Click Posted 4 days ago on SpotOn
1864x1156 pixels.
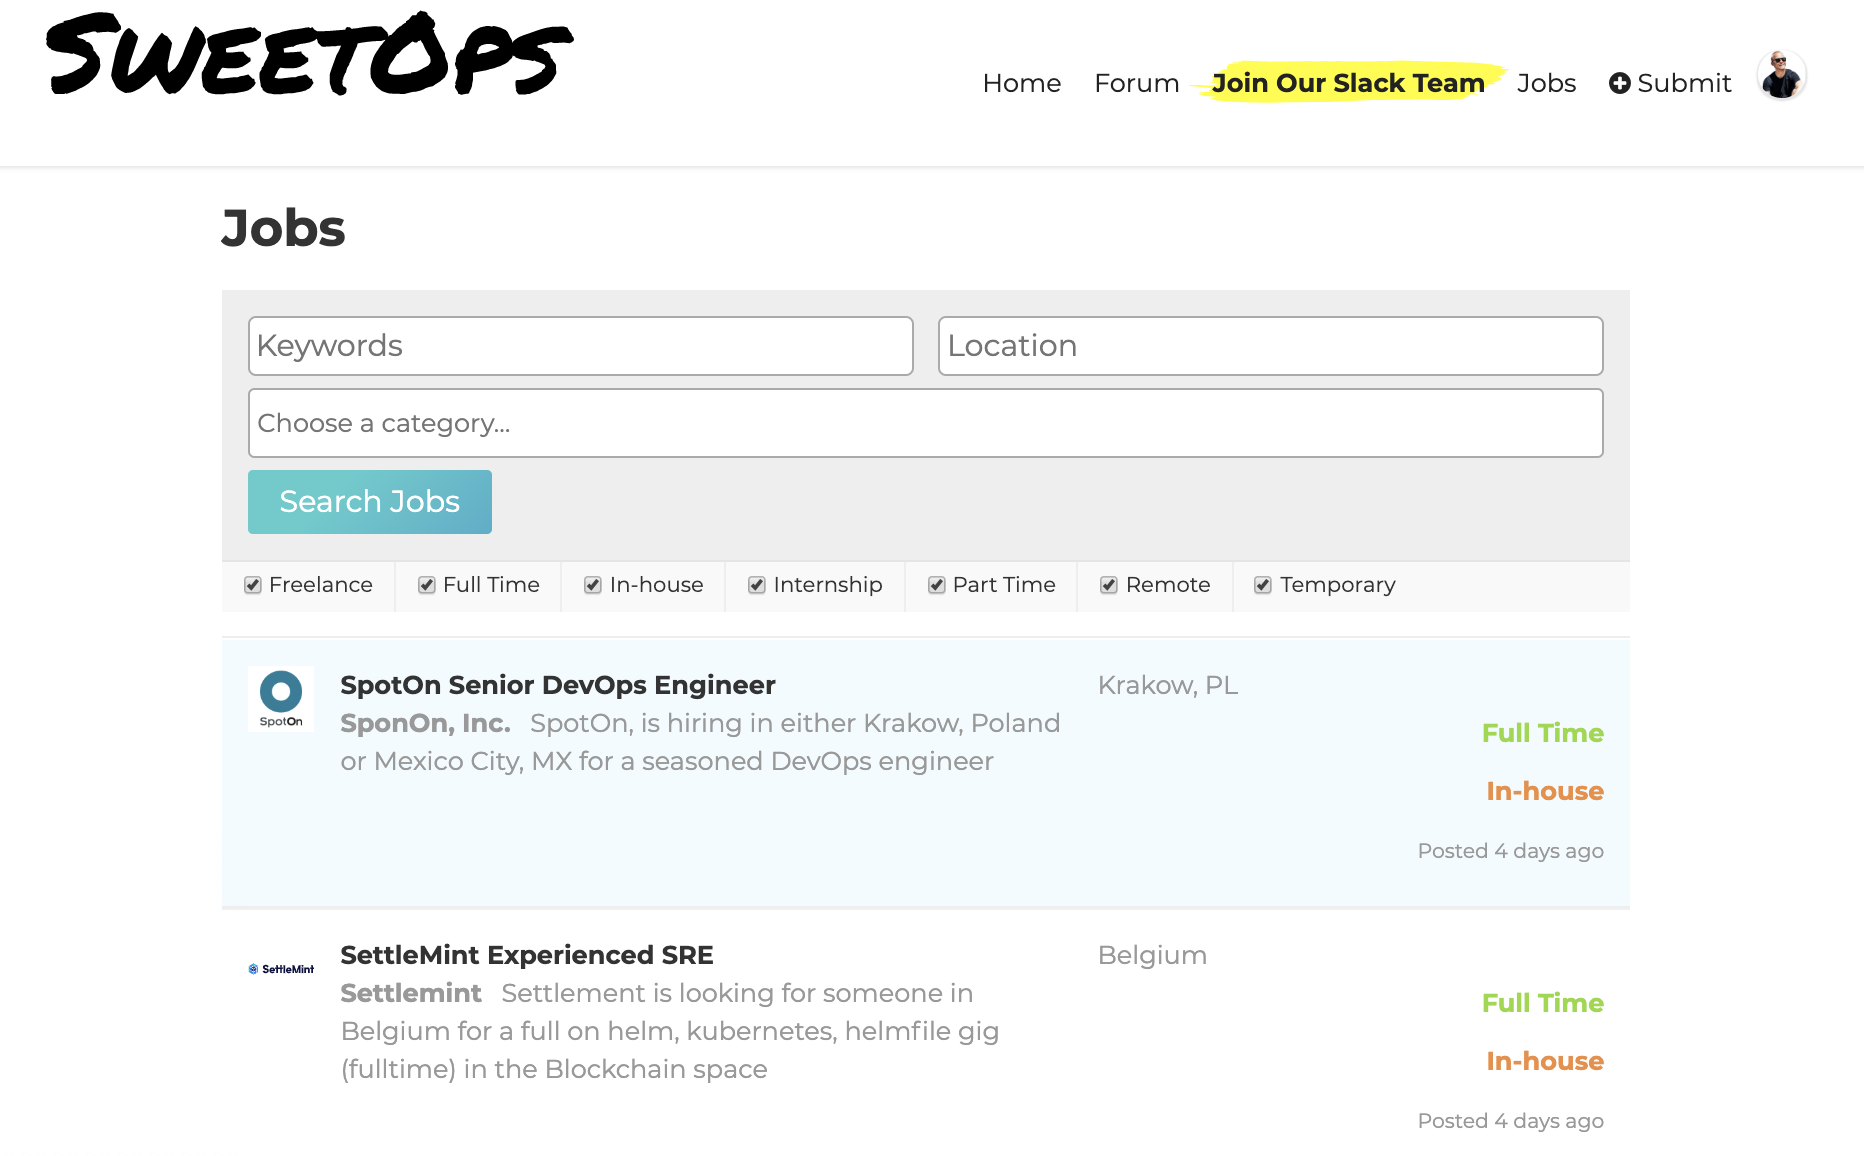pos(1510,851)
